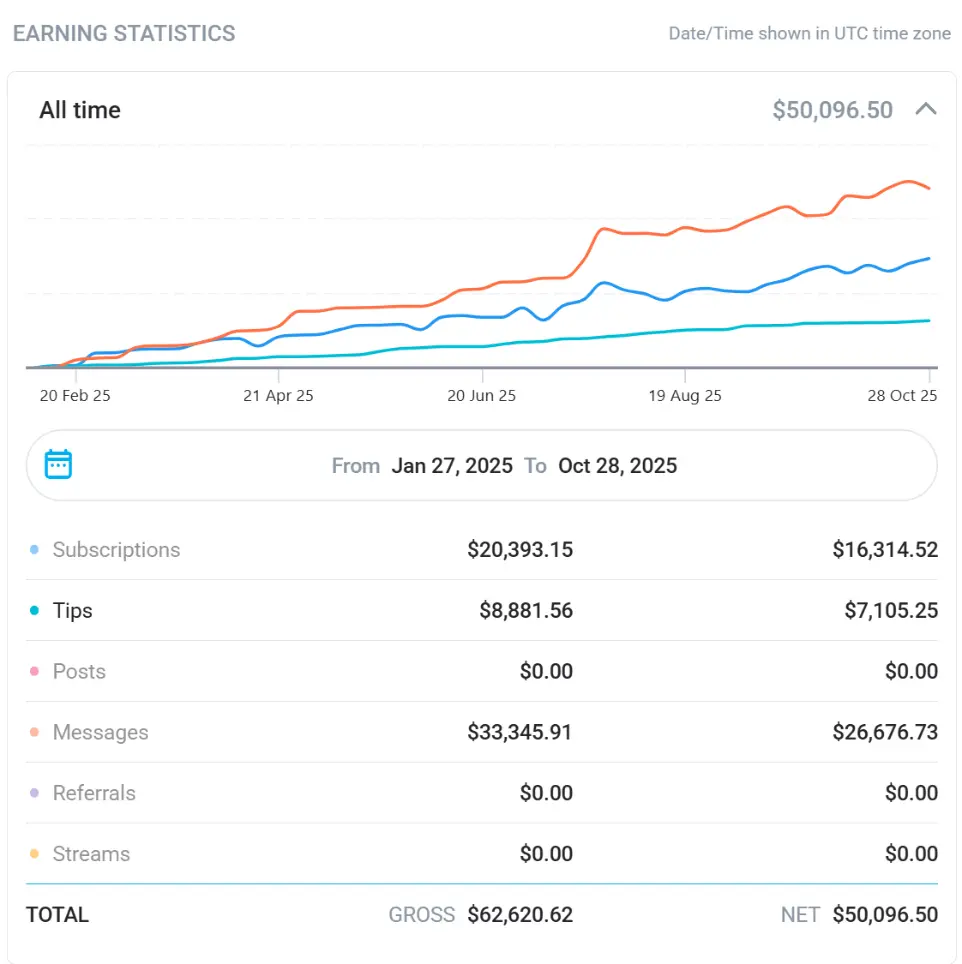Toggle the Streams series dot
The height and width of the screenshot is (964, 962).
[x=34, y=855]
